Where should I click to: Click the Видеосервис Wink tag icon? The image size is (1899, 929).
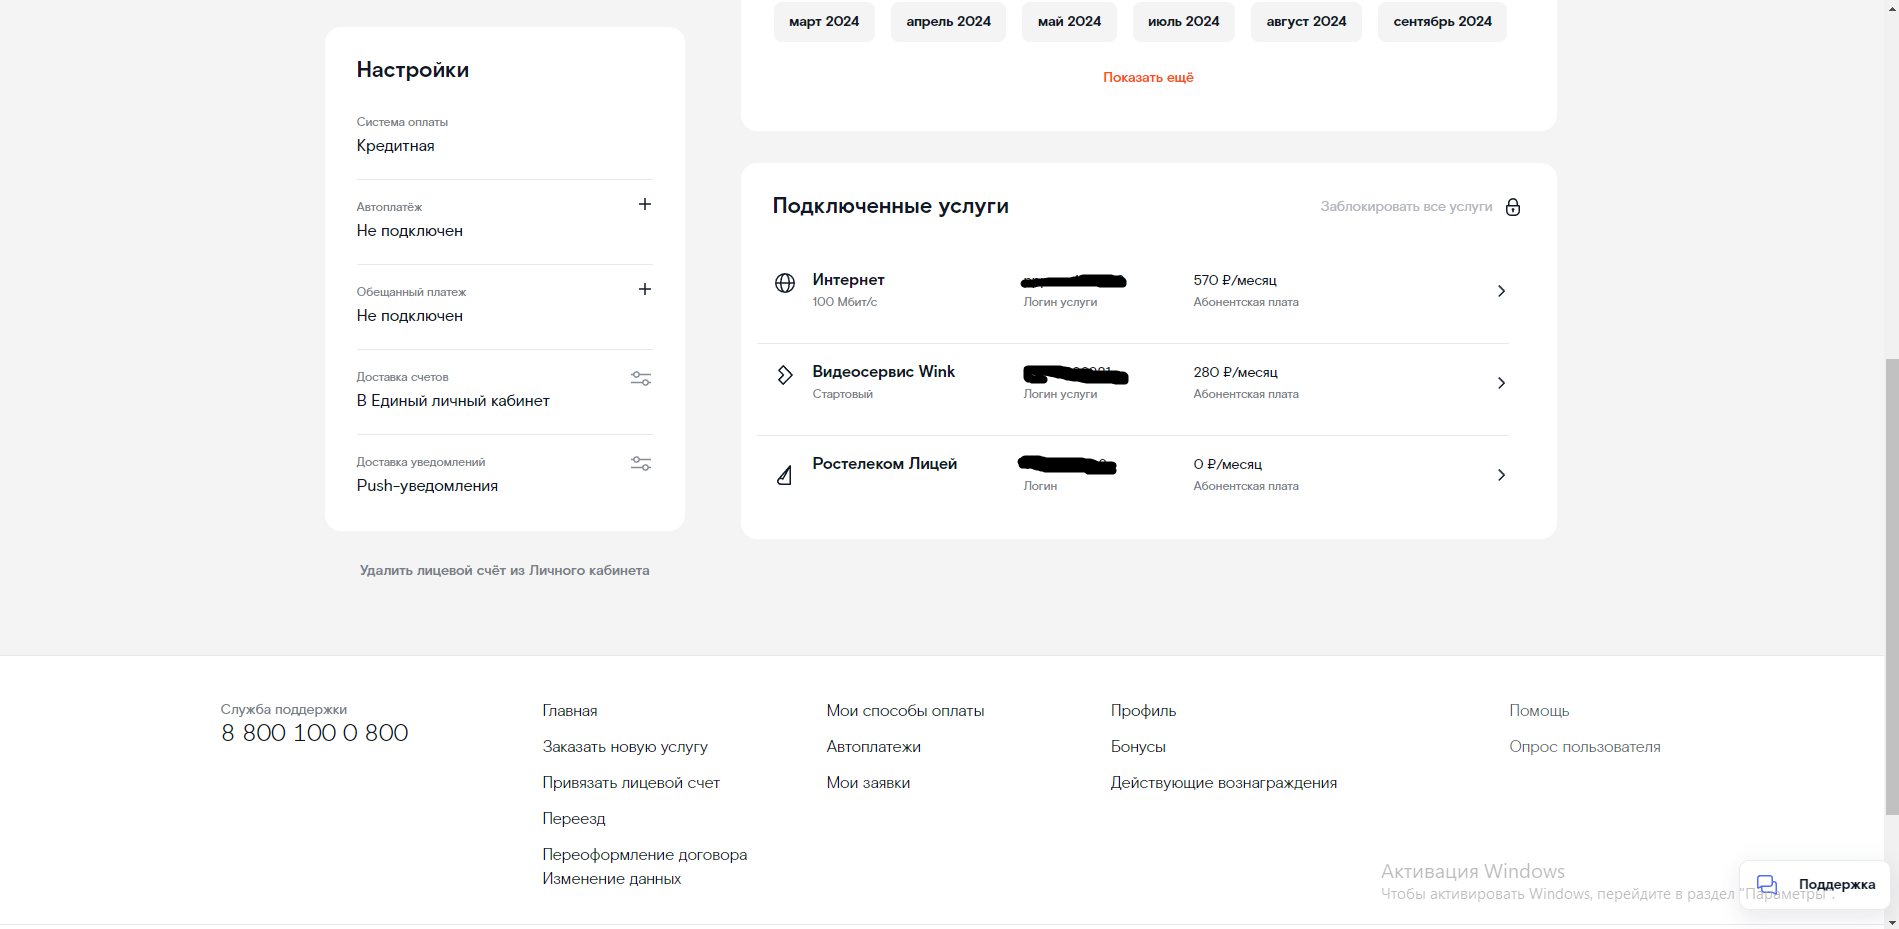point(785,375)
